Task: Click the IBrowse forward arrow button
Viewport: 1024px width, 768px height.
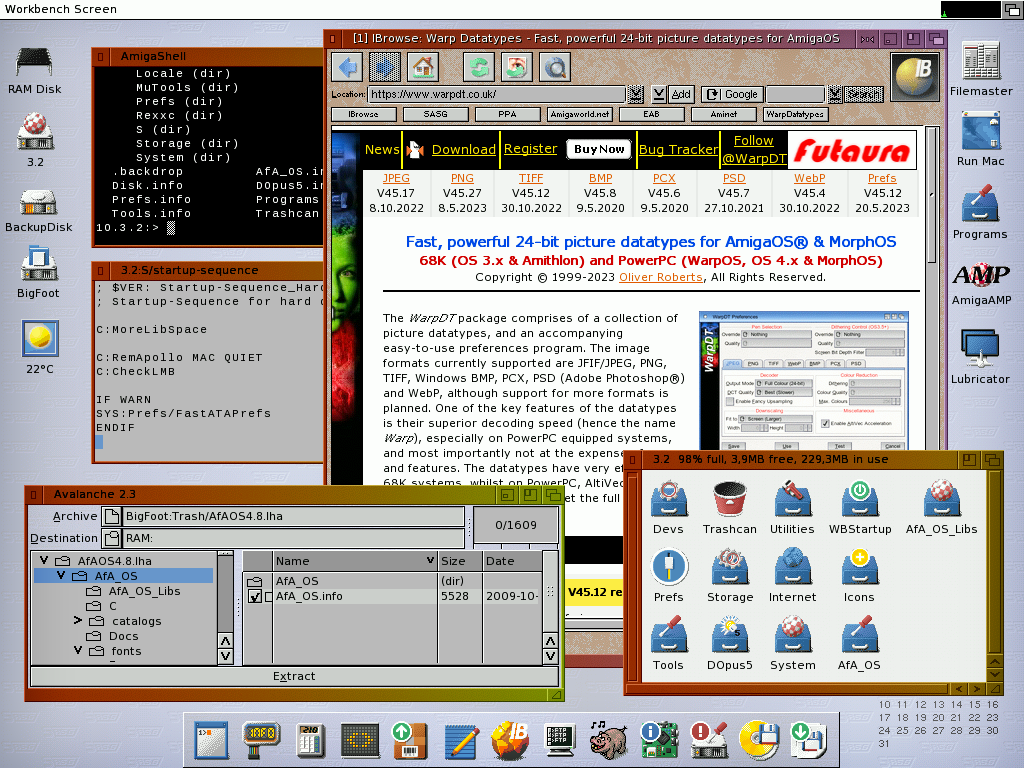Action: point(385,67)
